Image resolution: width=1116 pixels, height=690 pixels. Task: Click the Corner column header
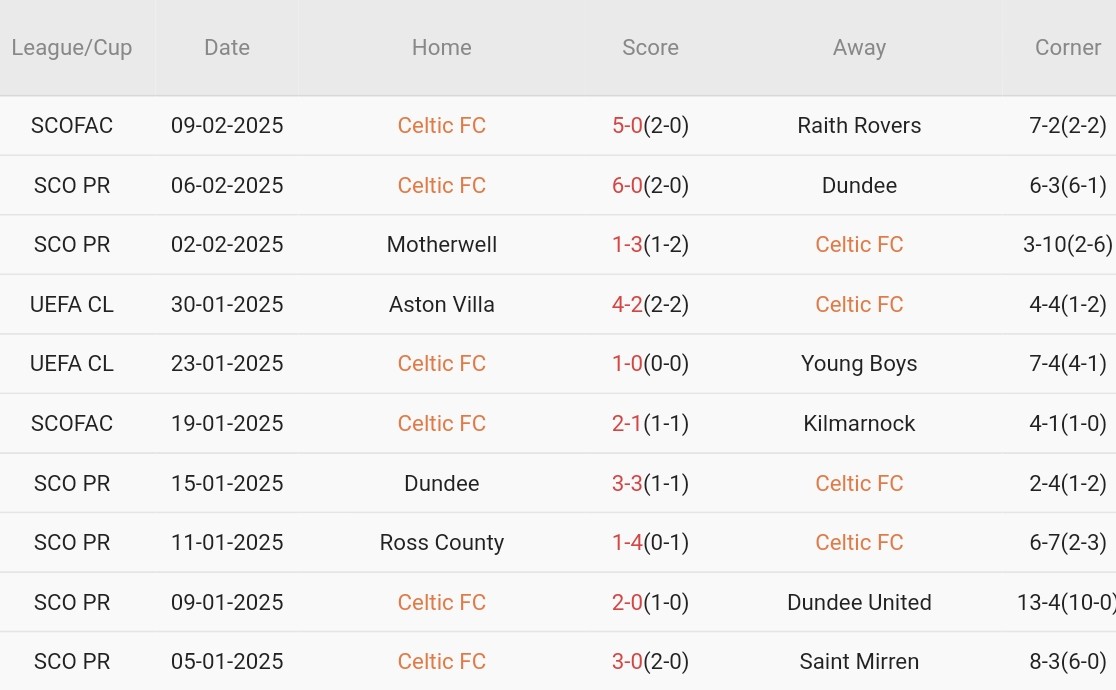1068,48
